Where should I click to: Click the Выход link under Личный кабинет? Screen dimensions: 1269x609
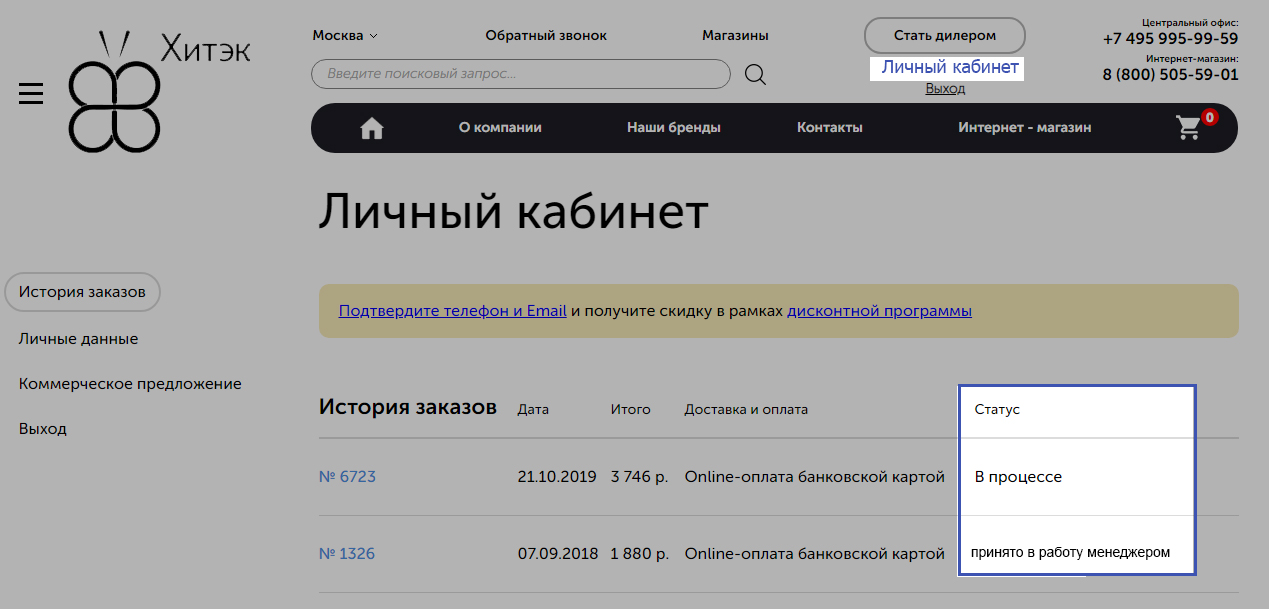[x=945, y=88]
